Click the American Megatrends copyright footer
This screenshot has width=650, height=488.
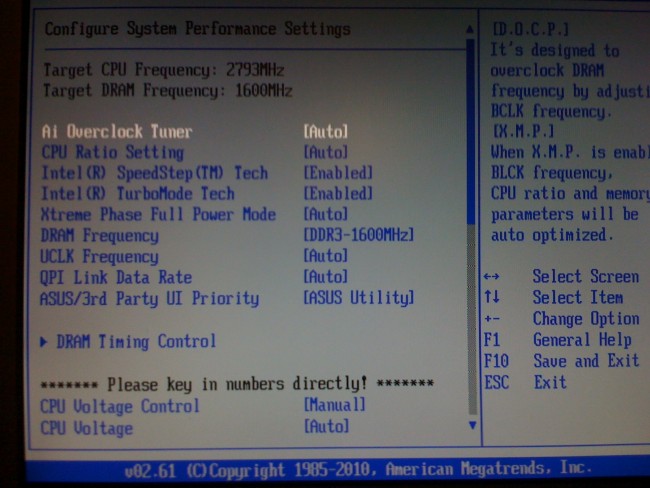pos(358,469)
